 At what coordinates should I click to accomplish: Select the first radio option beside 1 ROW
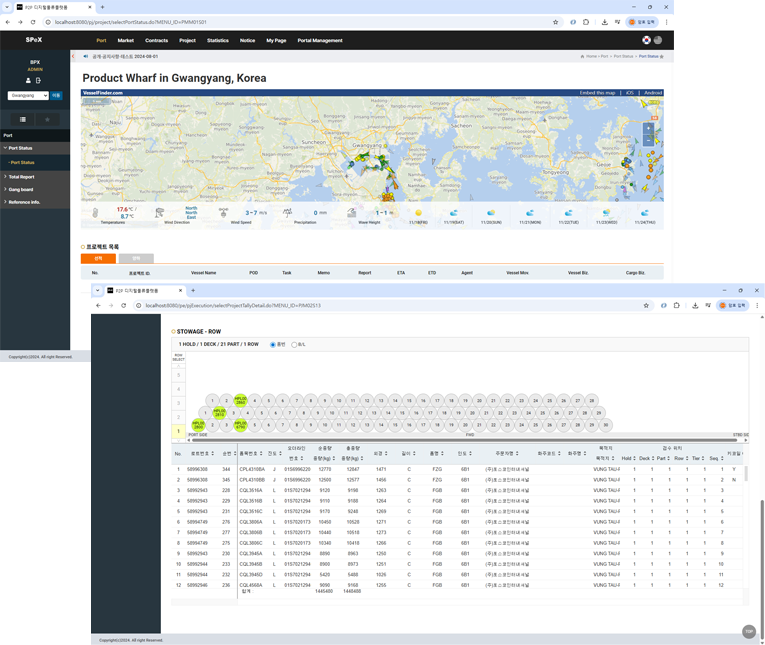pos(273,345)
